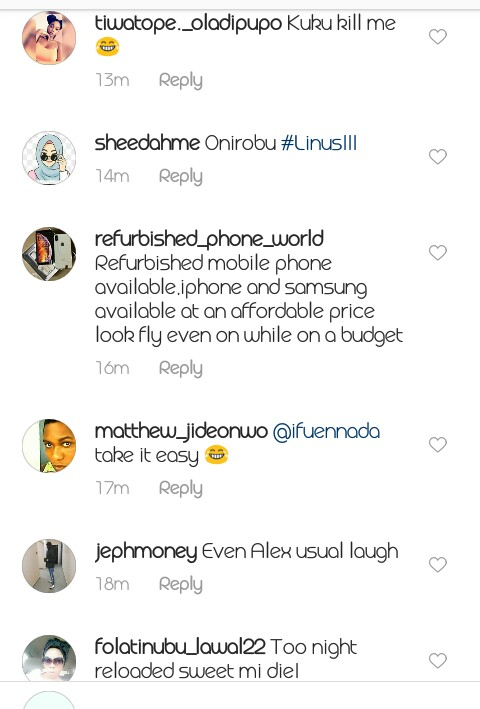Open tiwatope._oladipupo's profile picture
The width and height of the screenshot is (480, 709).
tap(49, 38)
